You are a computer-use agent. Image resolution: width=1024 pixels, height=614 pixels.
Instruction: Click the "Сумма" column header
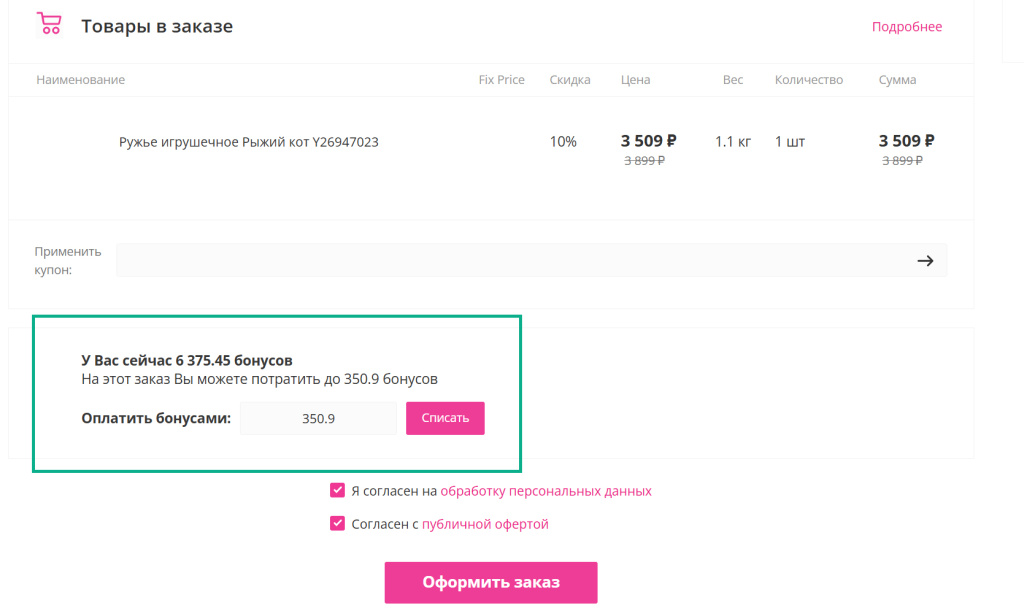(x=897, y=80)
